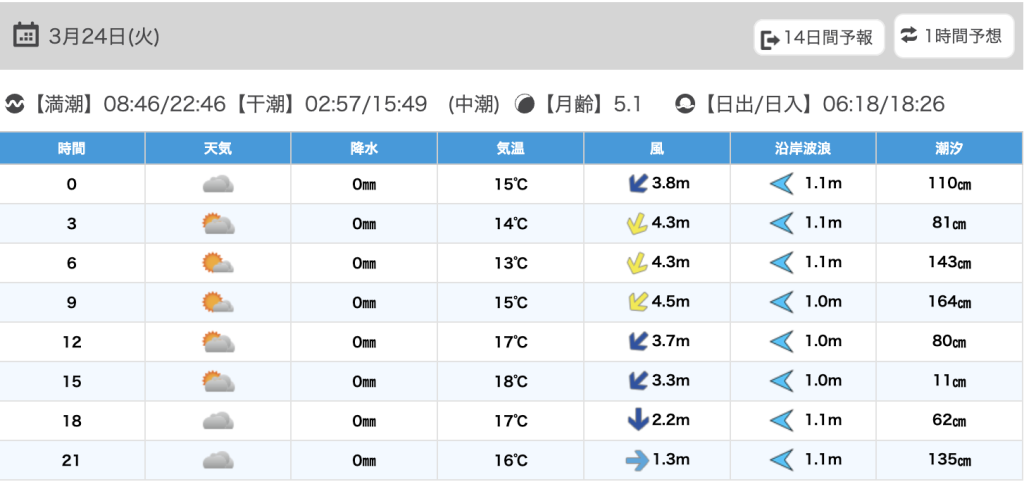
Task: Click the date text 3月24日(火)
Action: [104, 36]
